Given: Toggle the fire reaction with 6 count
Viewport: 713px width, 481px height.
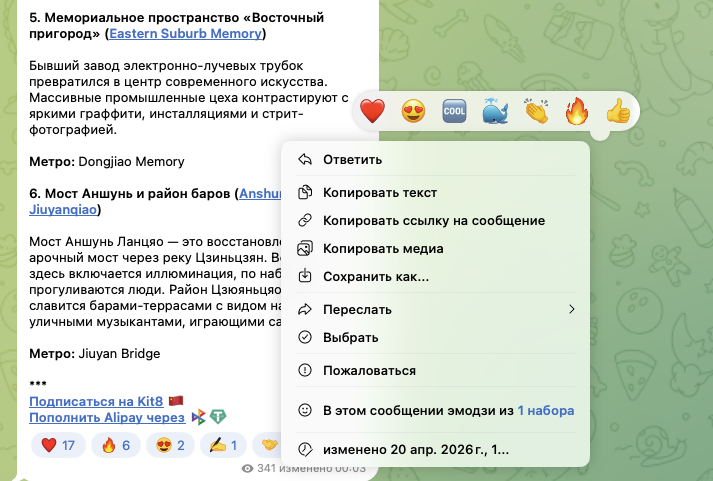Looking at the screenshot, I should 115,445.
